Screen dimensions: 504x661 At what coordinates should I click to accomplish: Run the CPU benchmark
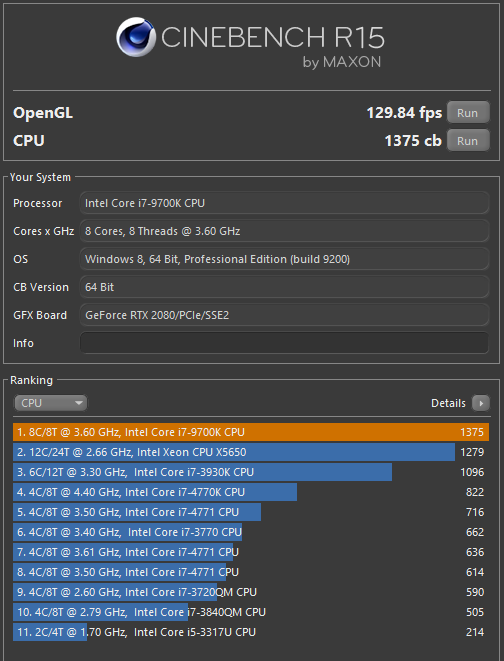click(468, 140)
